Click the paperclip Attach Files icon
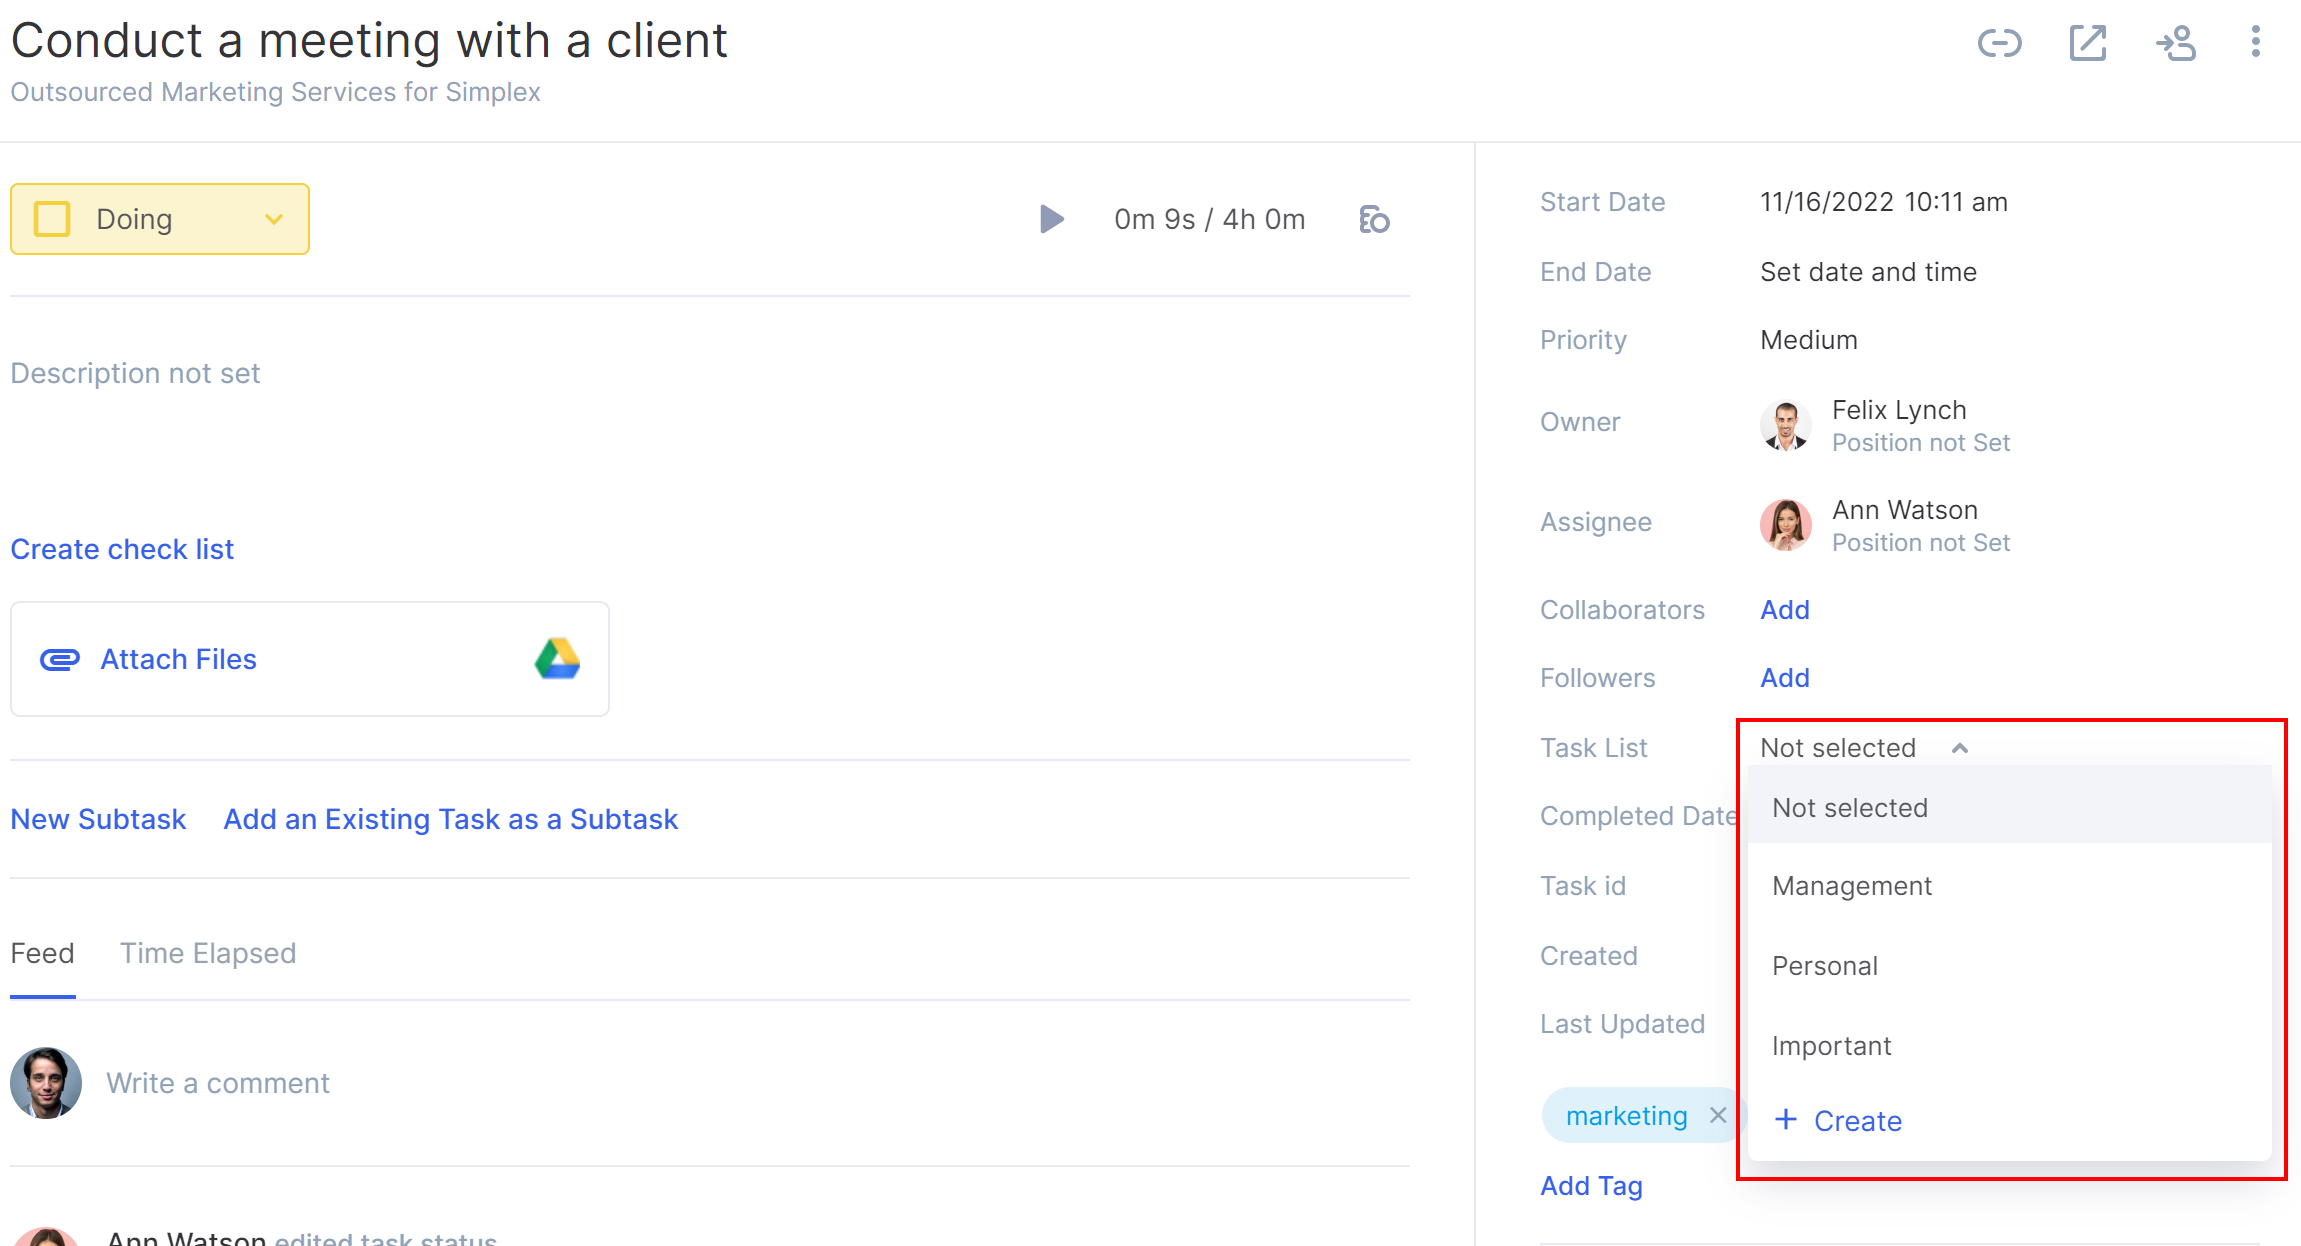Screen dimensions: 2301x1246 [60, 659]
